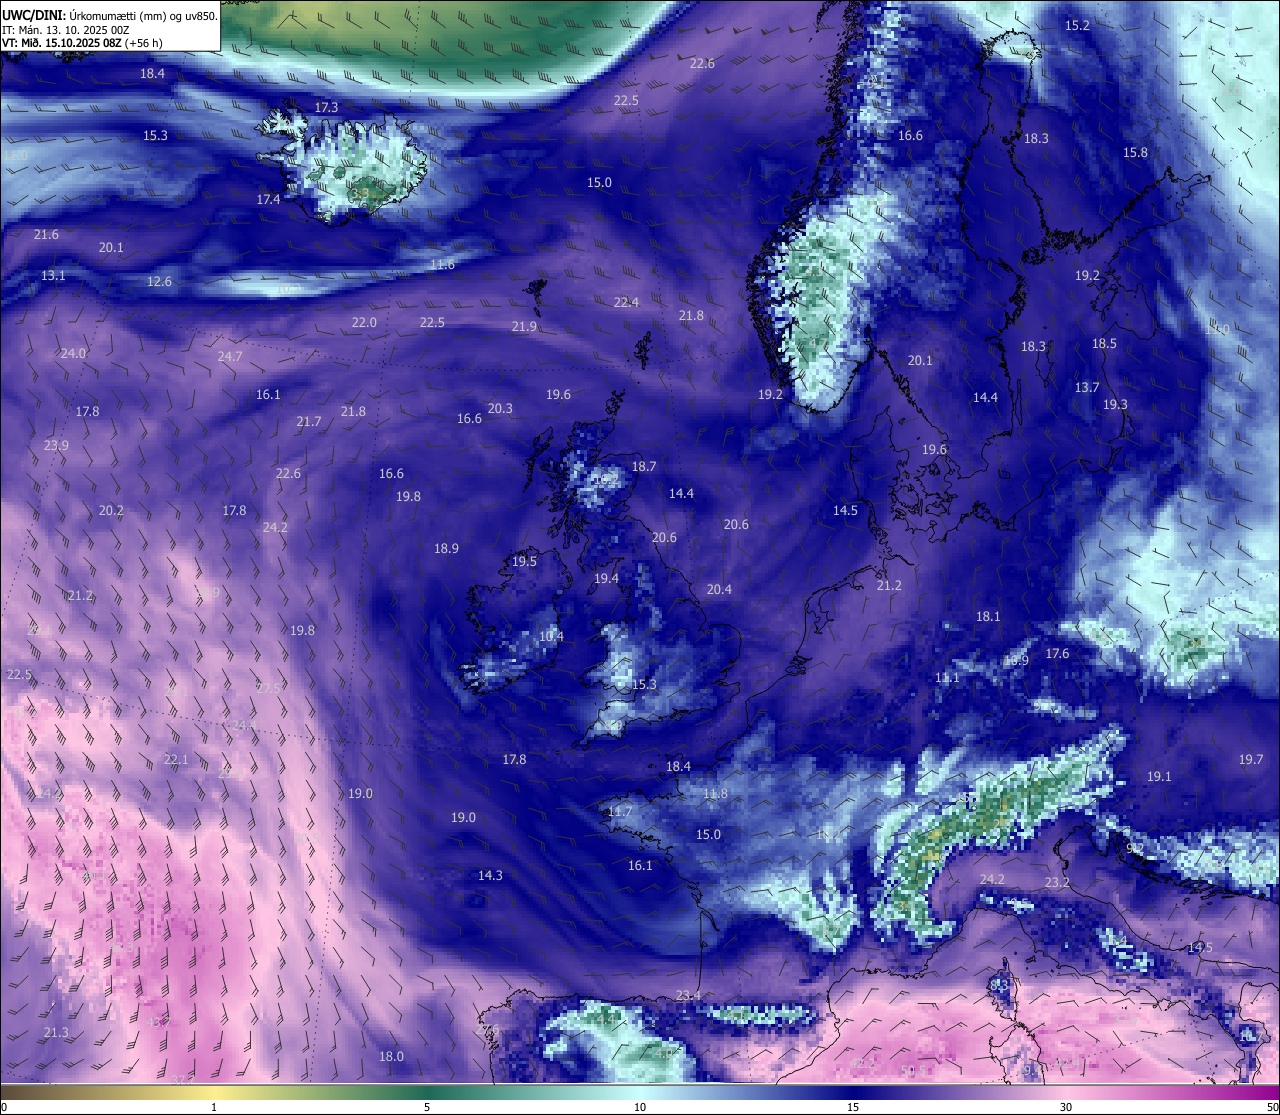This screenshot has height=1115, width=1280.
Task: Click the value 19.7 near the right edge
Action: 1251,760
